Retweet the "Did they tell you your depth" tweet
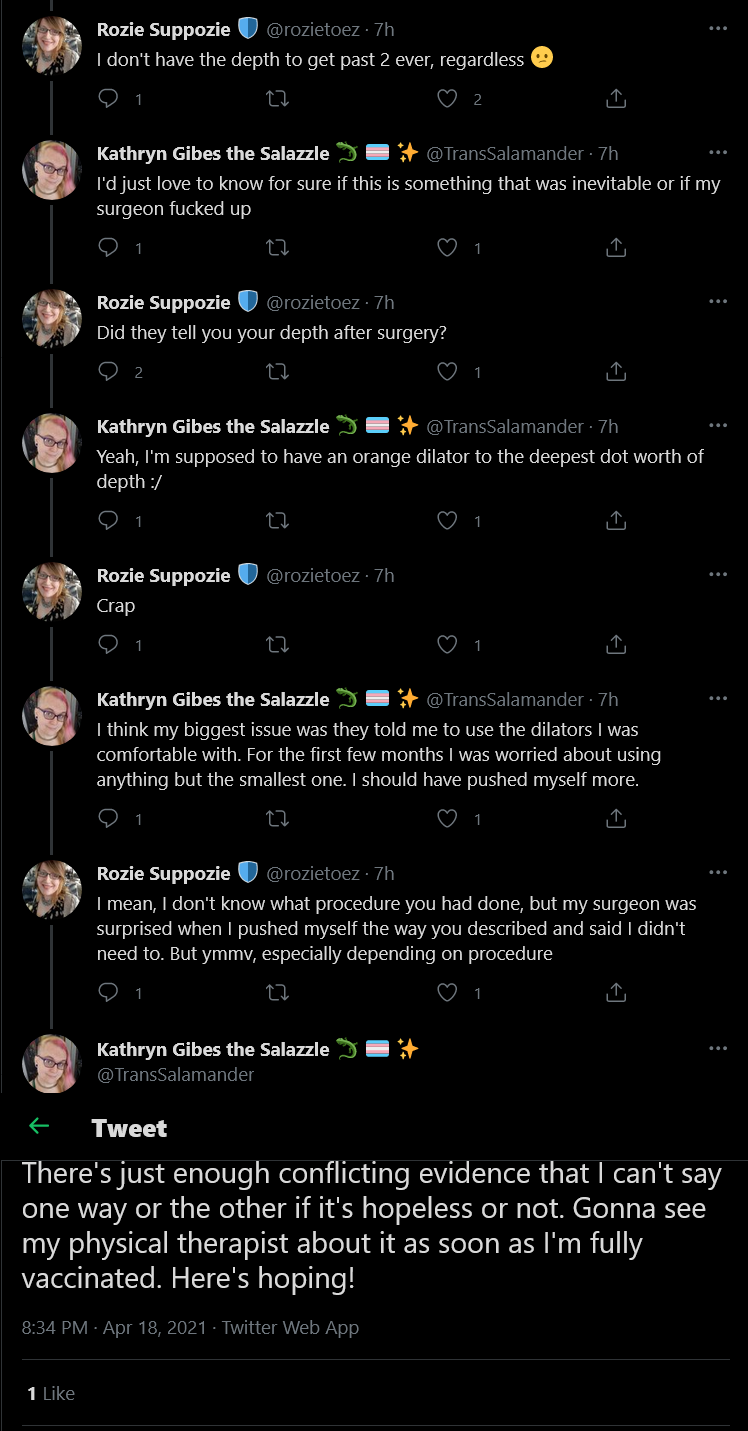The width and height of the screenshot is (748, 1431). pos(278,372)
